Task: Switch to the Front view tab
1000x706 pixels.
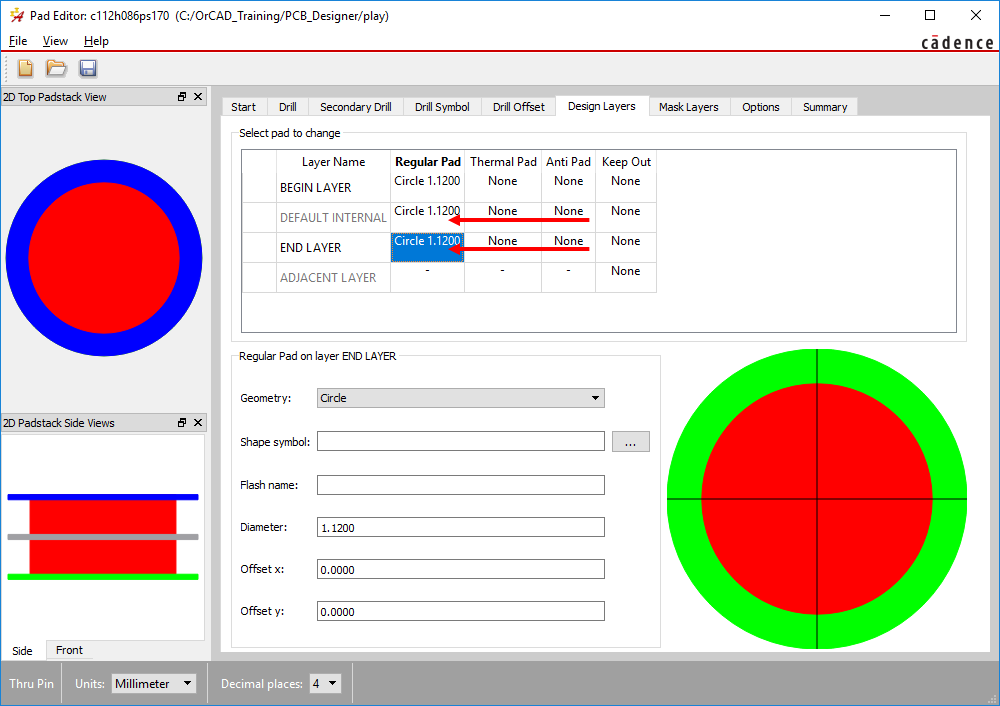Action: tap(69, 650)
